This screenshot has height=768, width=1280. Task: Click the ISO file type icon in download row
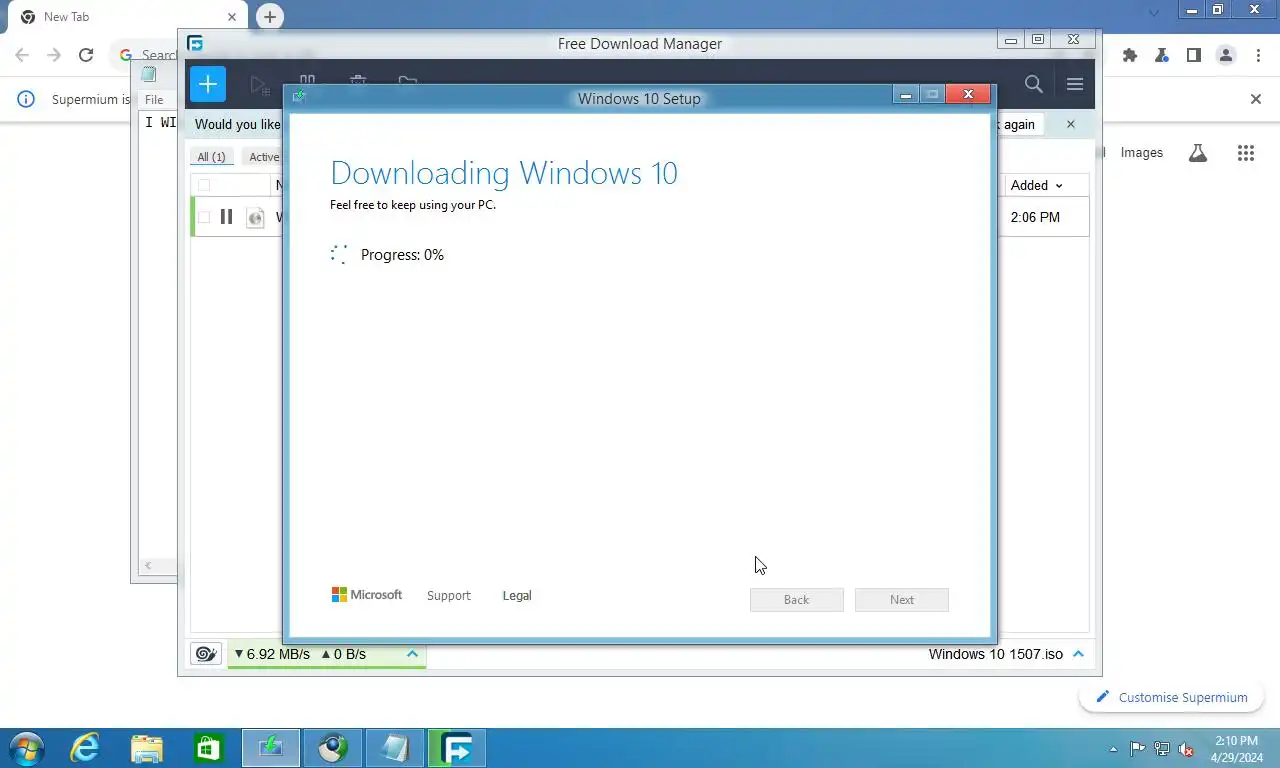point(256,217)
